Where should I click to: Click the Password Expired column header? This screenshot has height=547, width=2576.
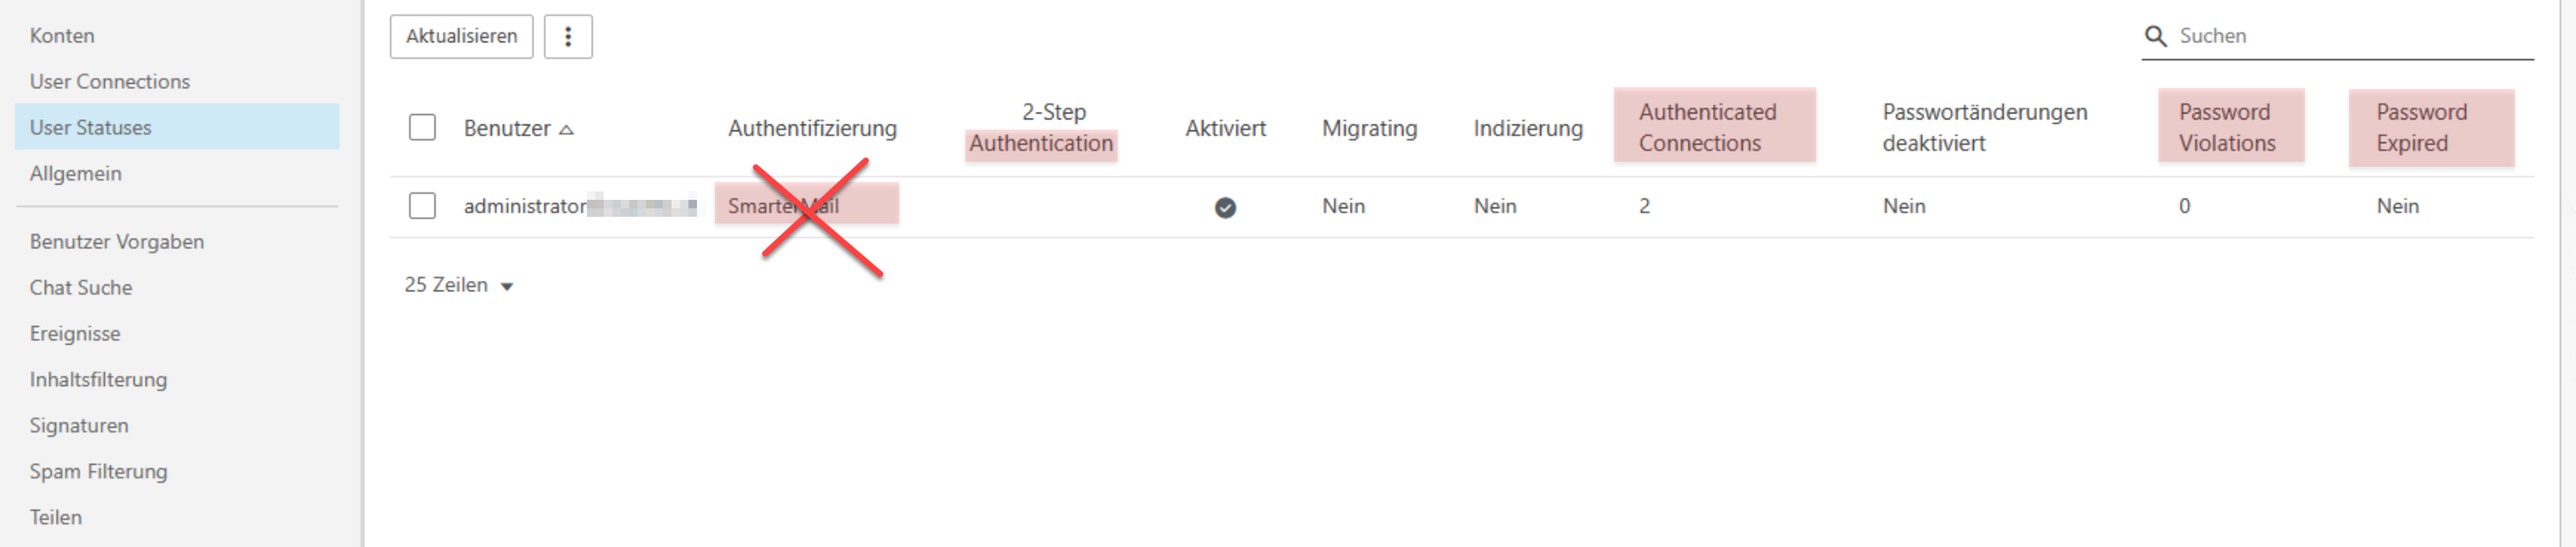2420,128
